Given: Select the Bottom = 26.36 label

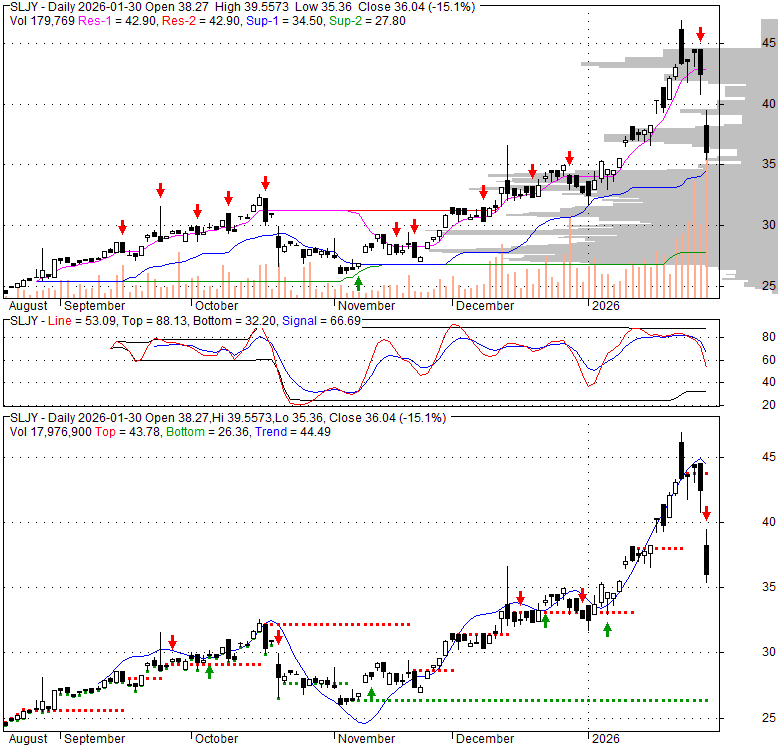Looking at the screenshot, I should 207,432.
